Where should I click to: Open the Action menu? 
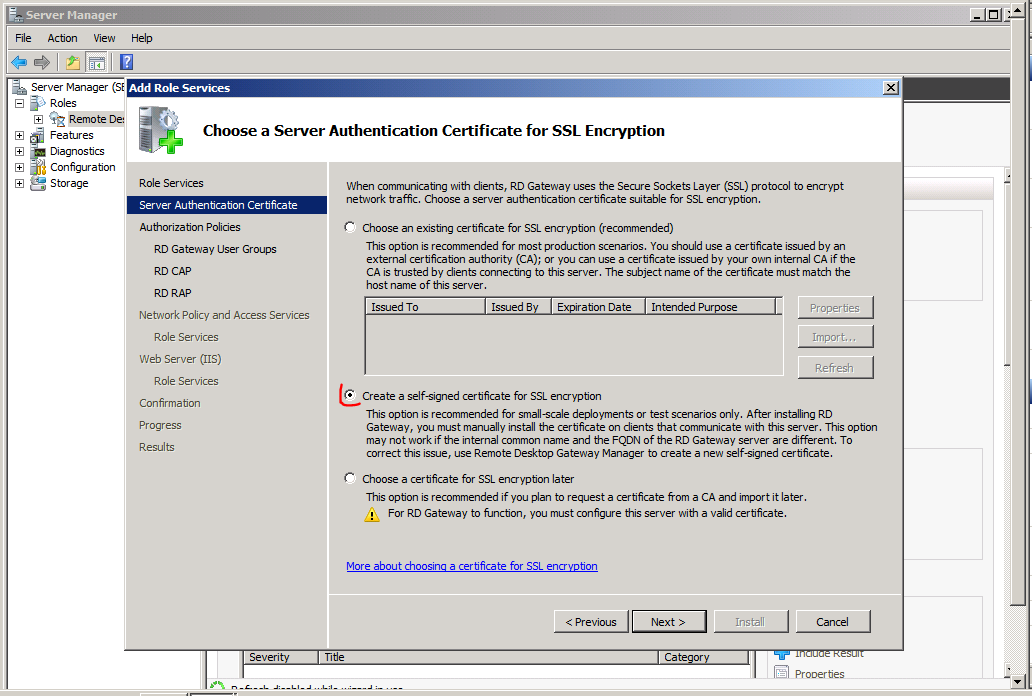[62, 38]
